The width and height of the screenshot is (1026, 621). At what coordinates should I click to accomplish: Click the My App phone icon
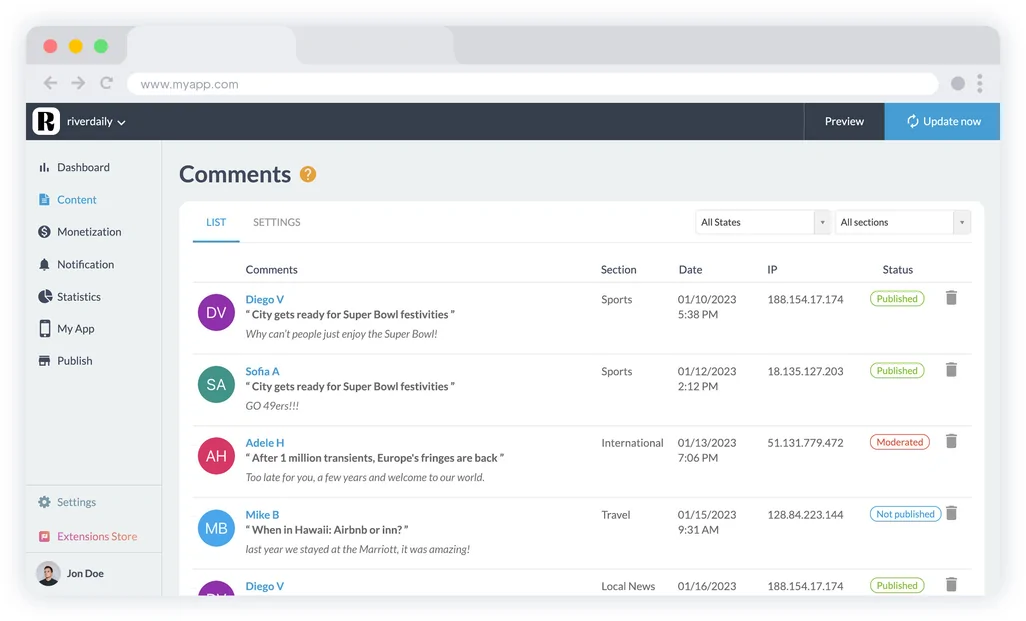point(44,329)
